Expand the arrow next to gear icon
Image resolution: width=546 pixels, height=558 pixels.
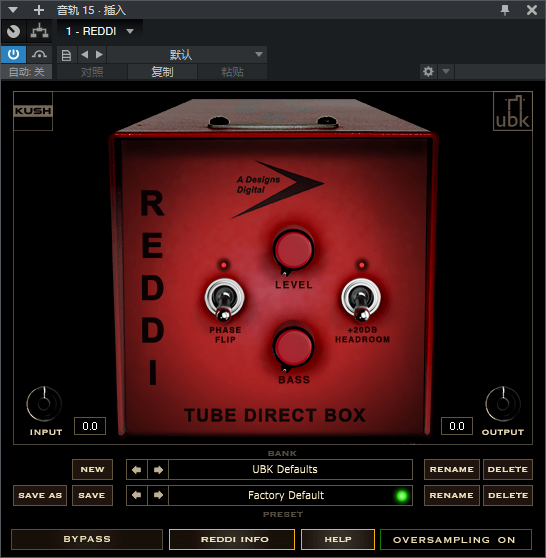tap(446, 72)
